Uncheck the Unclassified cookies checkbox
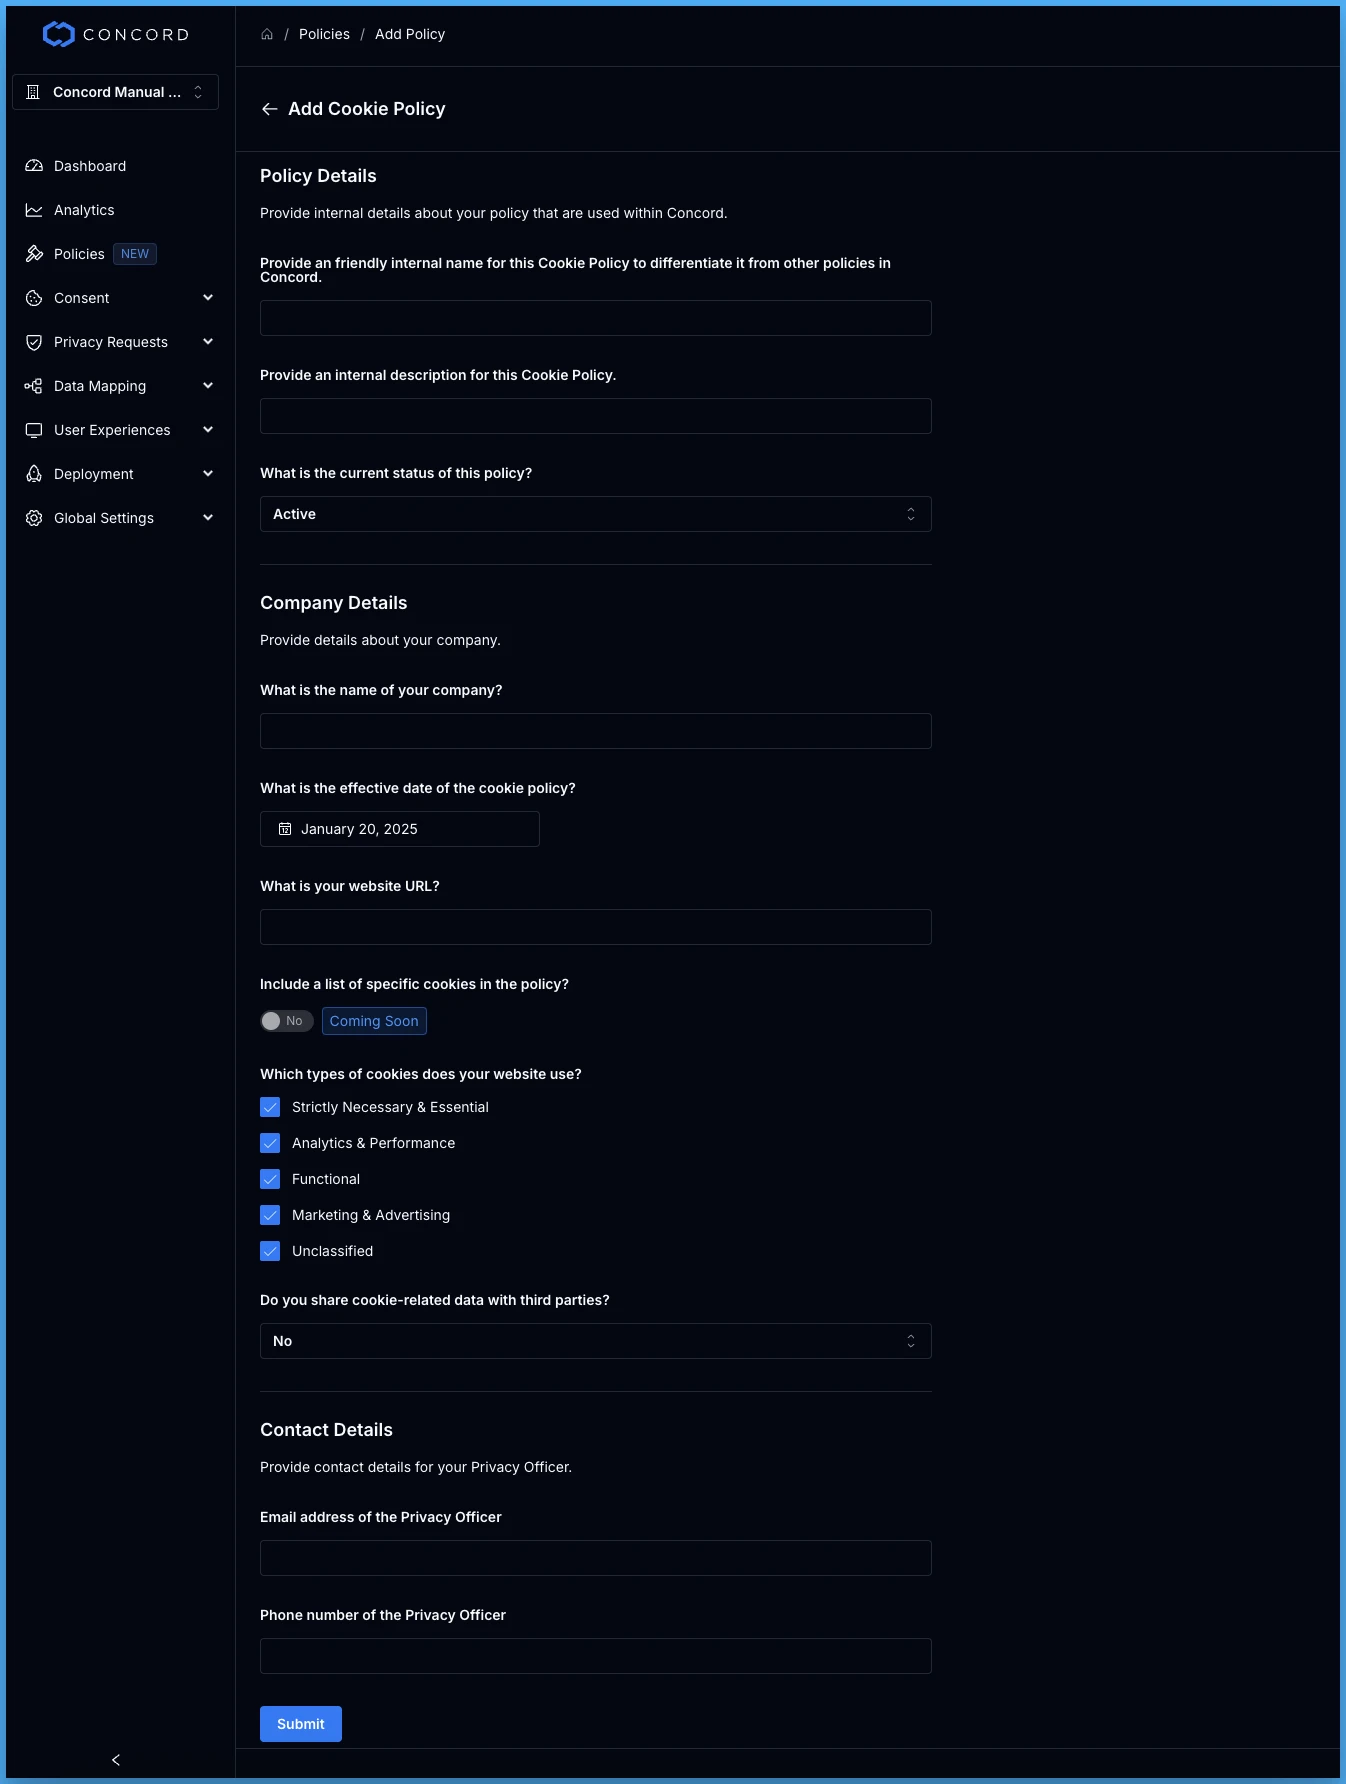Viewport: 1346px width, 1784px height. tap(270, 1251)
